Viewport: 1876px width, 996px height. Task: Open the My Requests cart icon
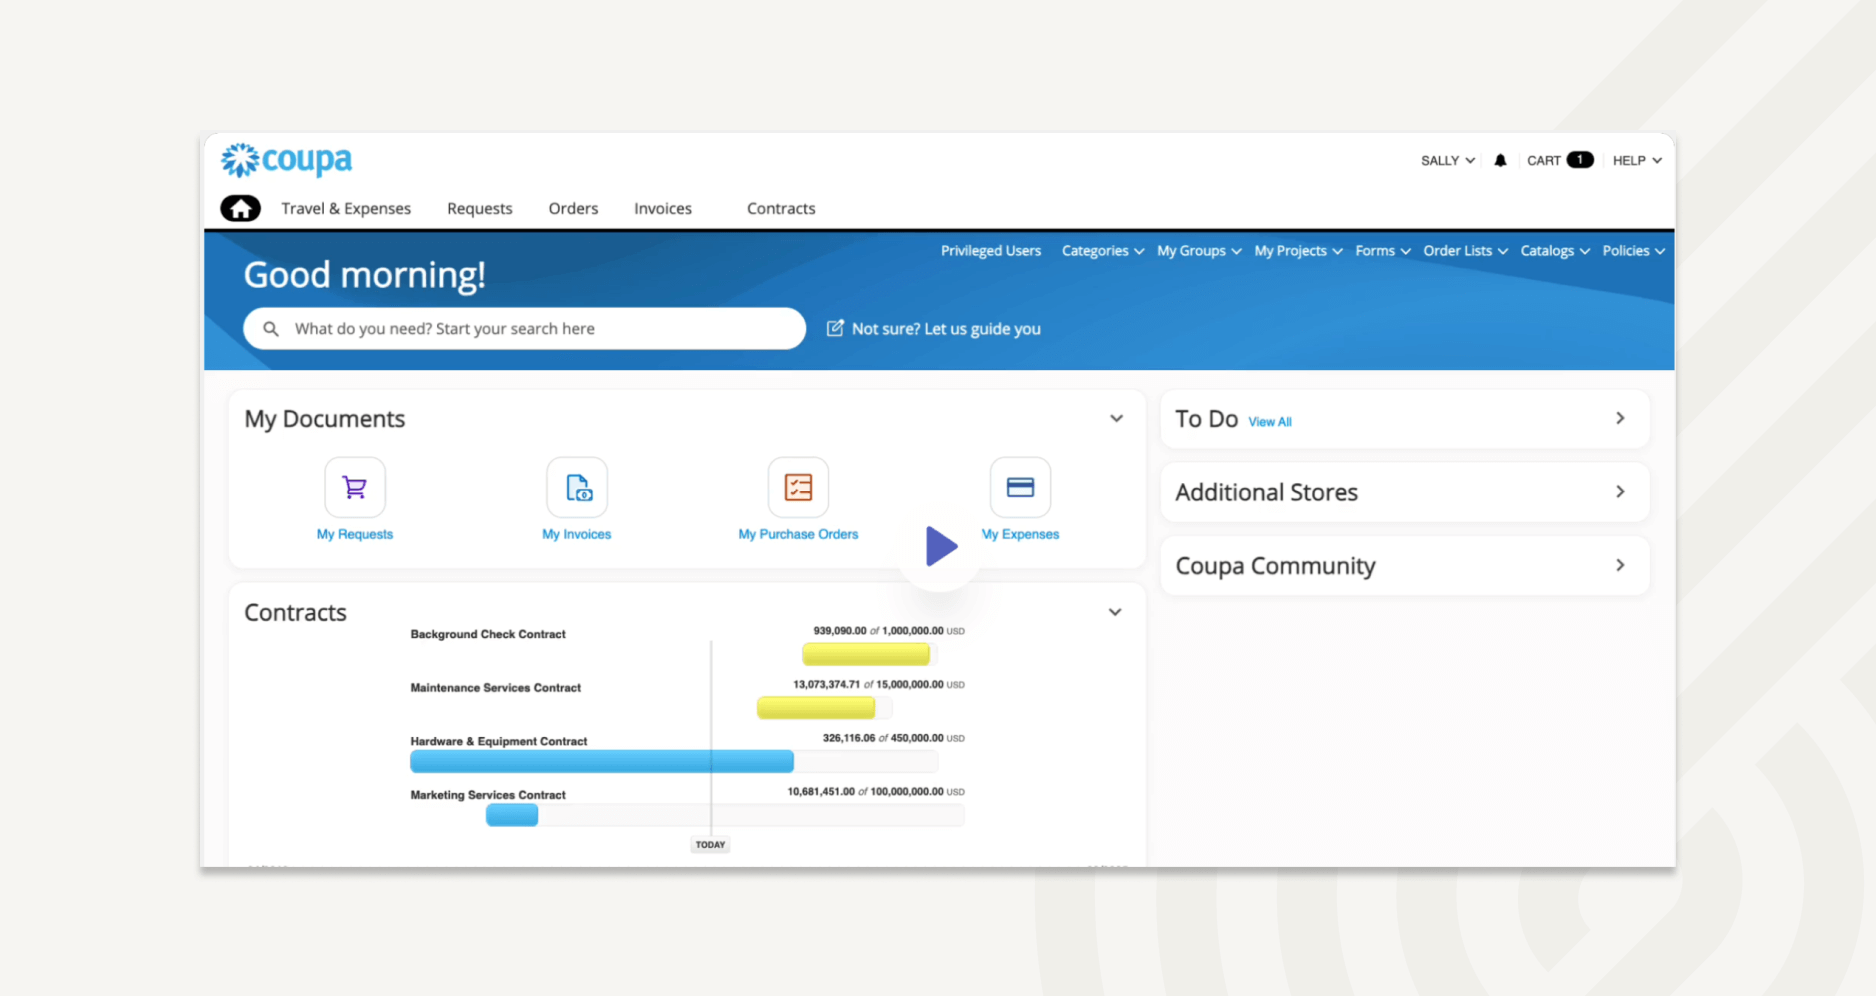pyautogui.click(x=355, y=487)
